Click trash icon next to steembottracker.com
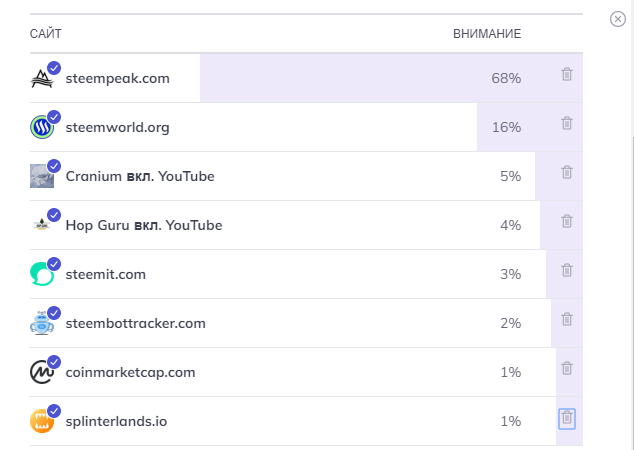Image resolution: width=634 pixels, height=450 pixels. click(567, 320)
